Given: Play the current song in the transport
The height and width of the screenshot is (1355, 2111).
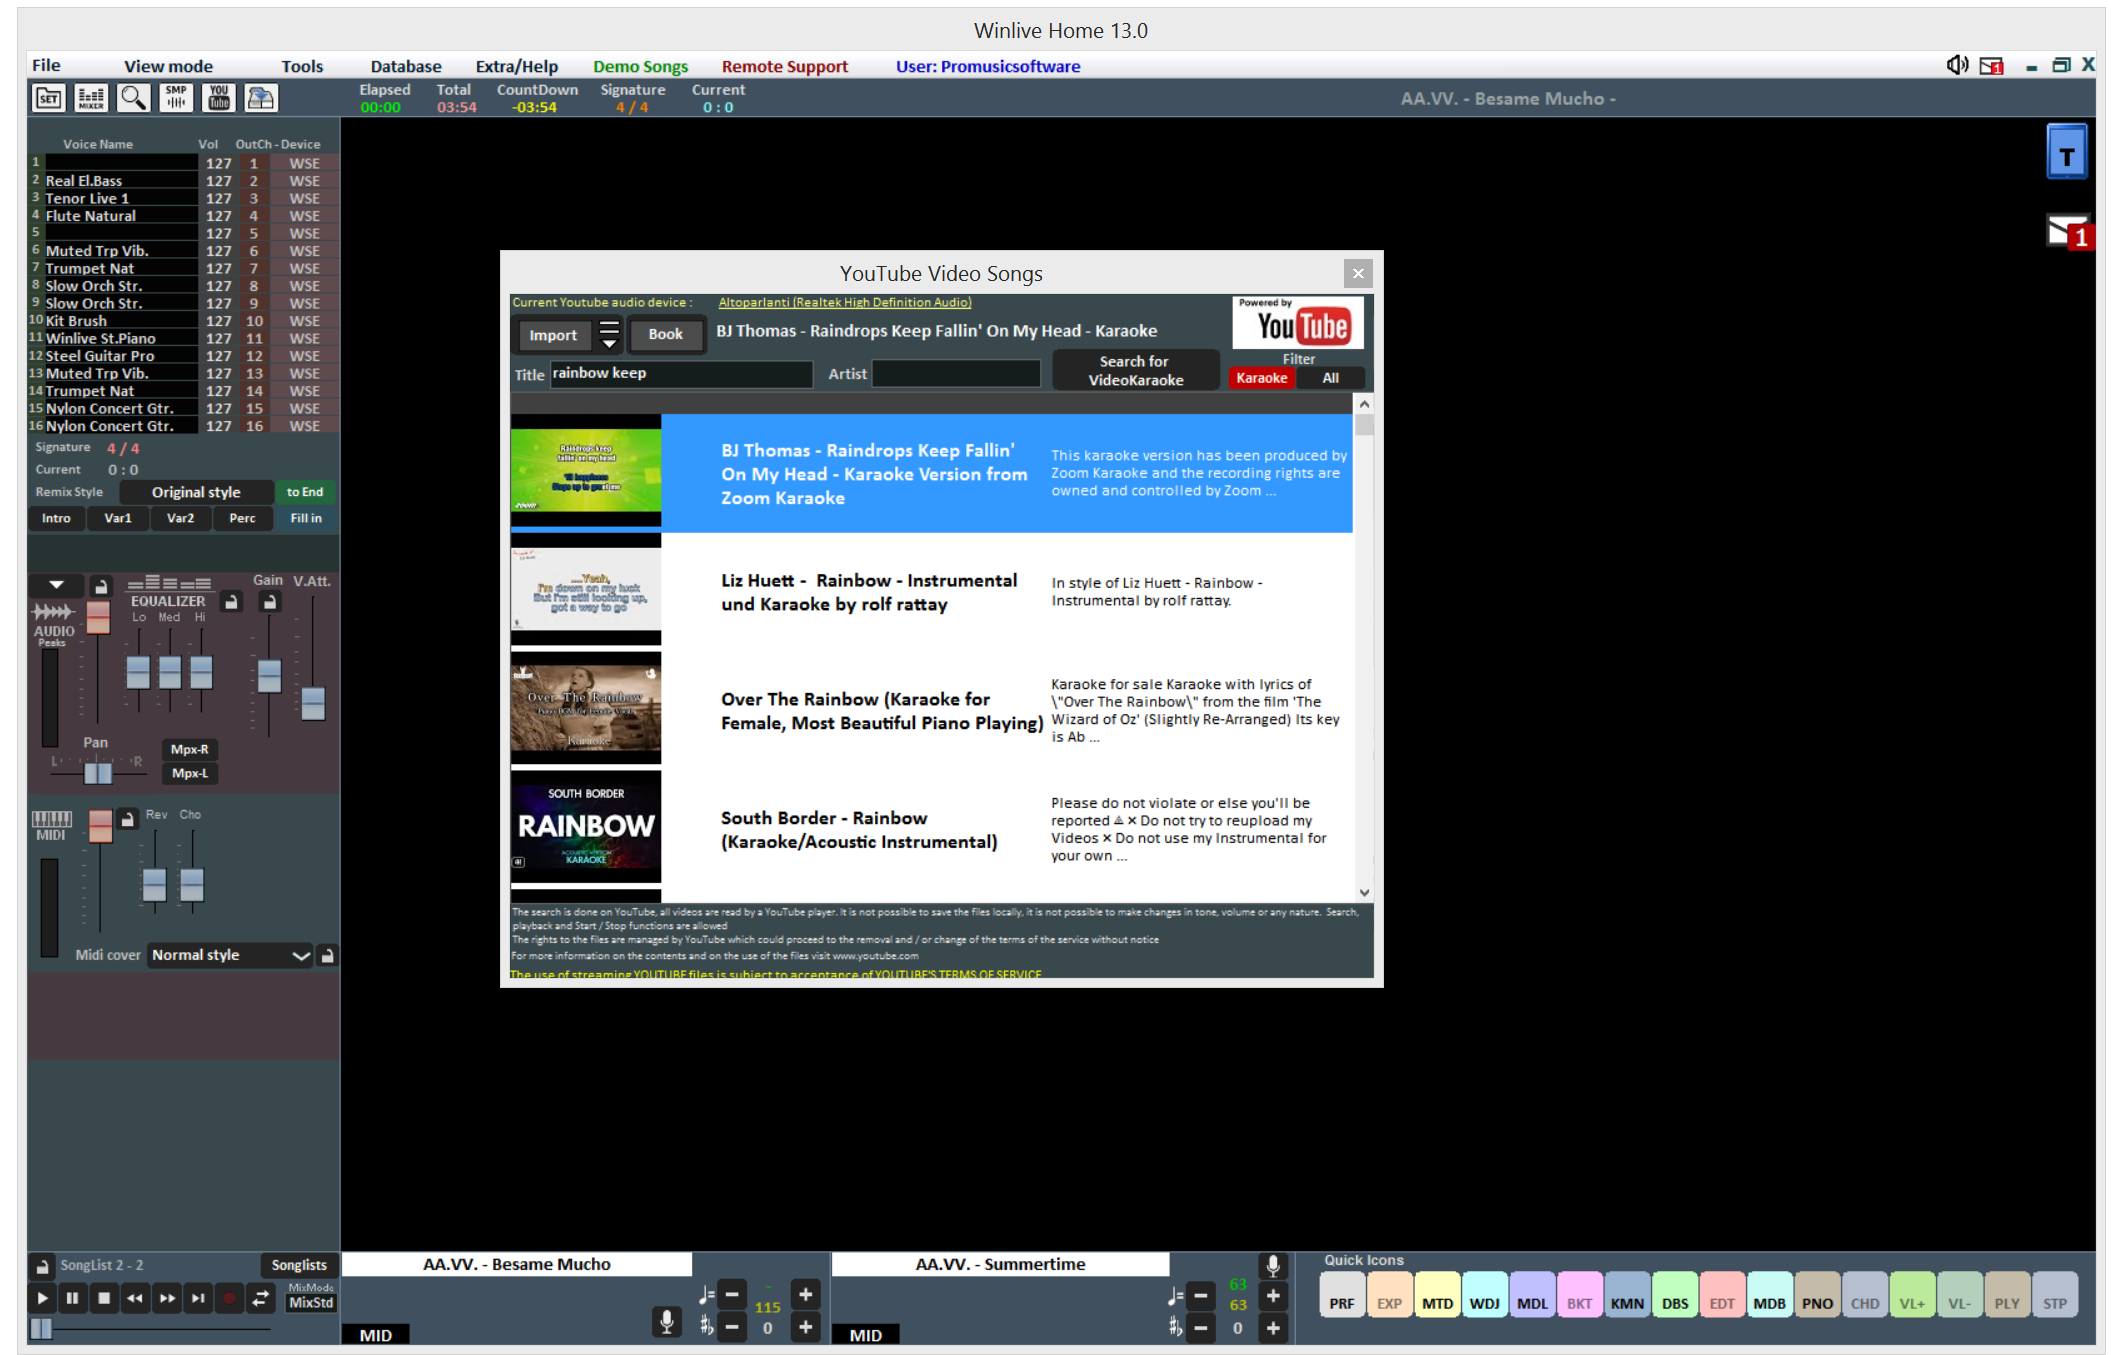Looking at the screenshot, I should (x=42, y=1298).
